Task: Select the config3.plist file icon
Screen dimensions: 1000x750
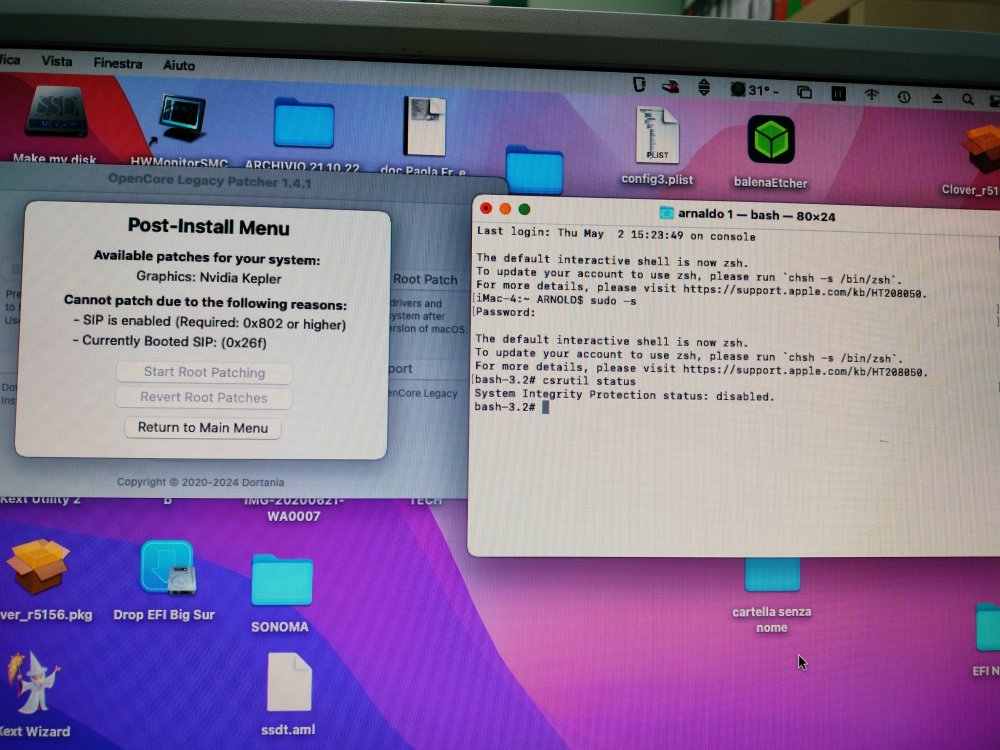Action: pyautogui.click(x=658, y=135)
